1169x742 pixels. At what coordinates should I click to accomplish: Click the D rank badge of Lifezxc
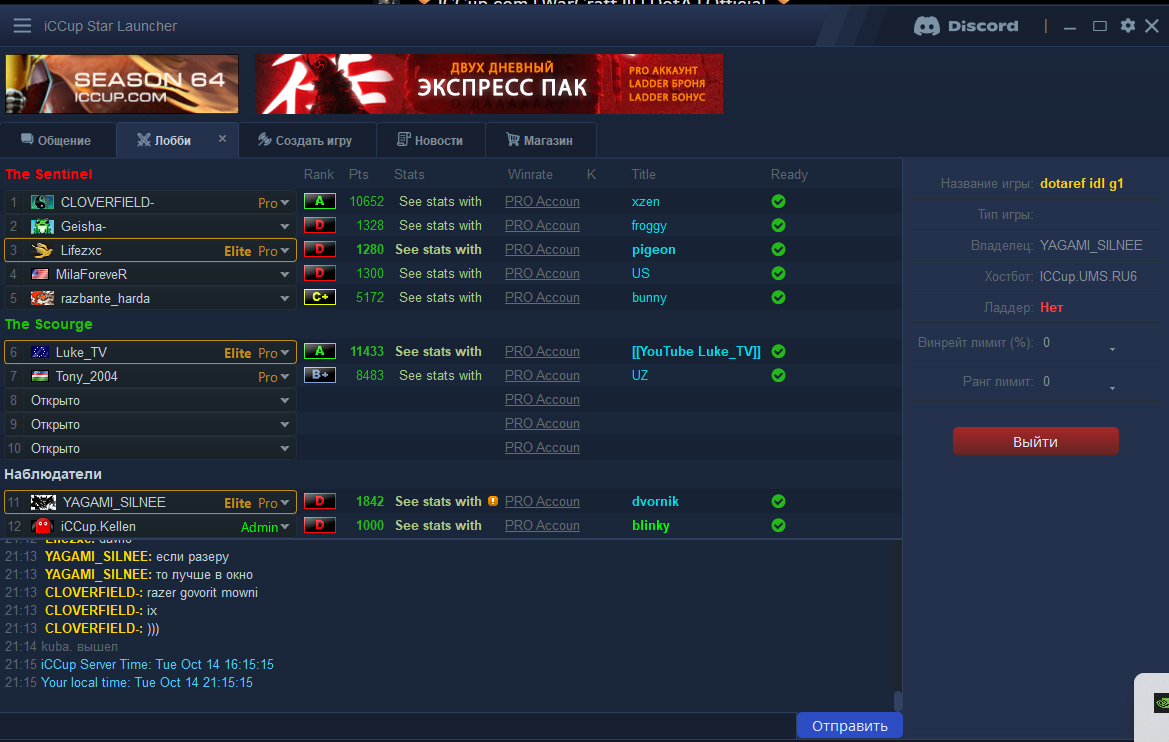tap(320, 249)
